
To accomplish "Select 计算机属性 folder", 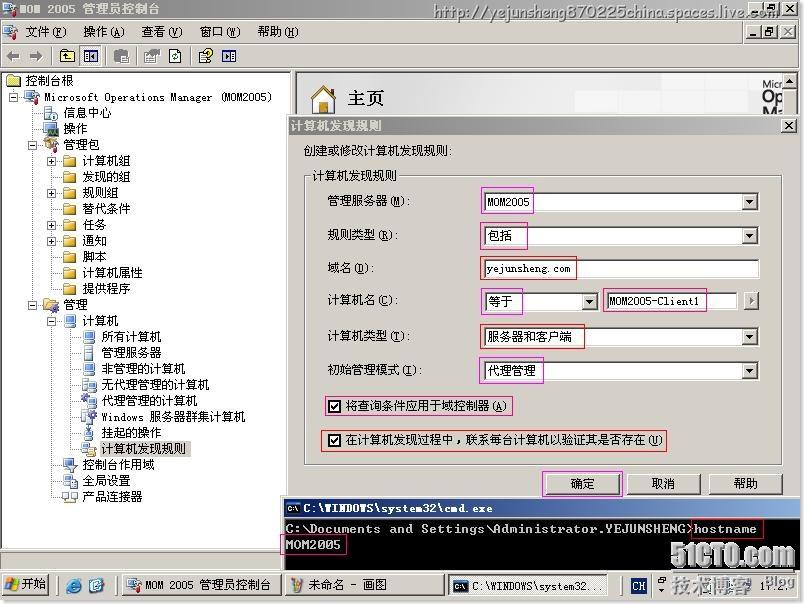I will pyautogui.click(x=112, y=273).
